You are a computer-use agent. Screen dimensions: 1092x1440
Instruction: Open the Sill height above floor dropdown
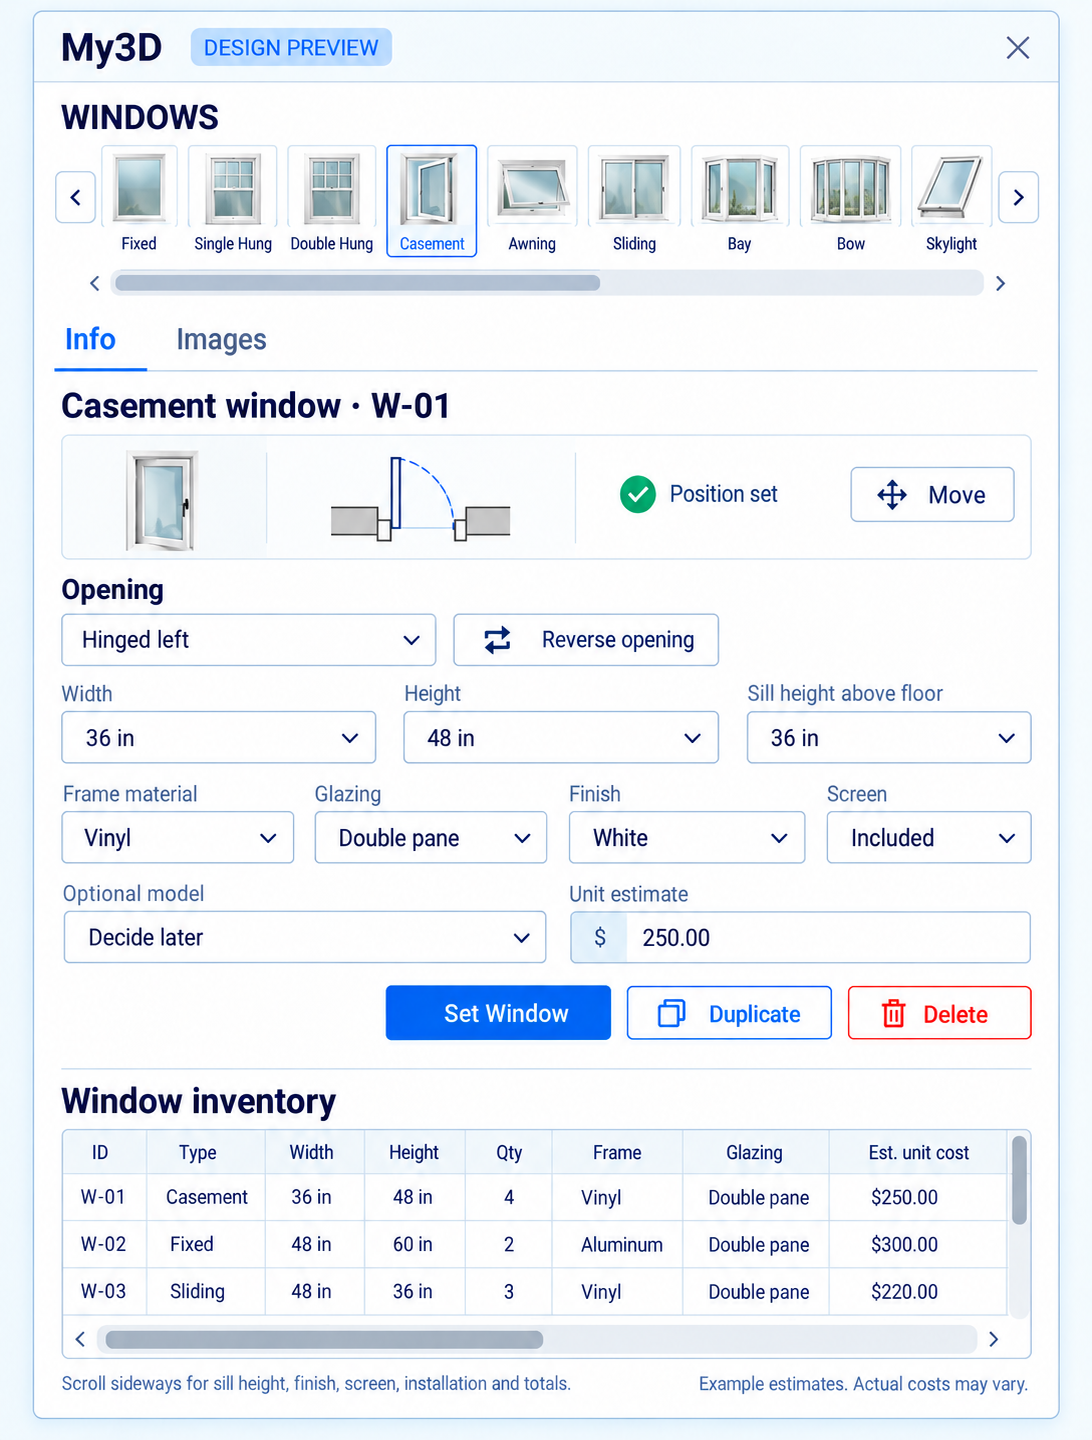[x=889, y=738]
